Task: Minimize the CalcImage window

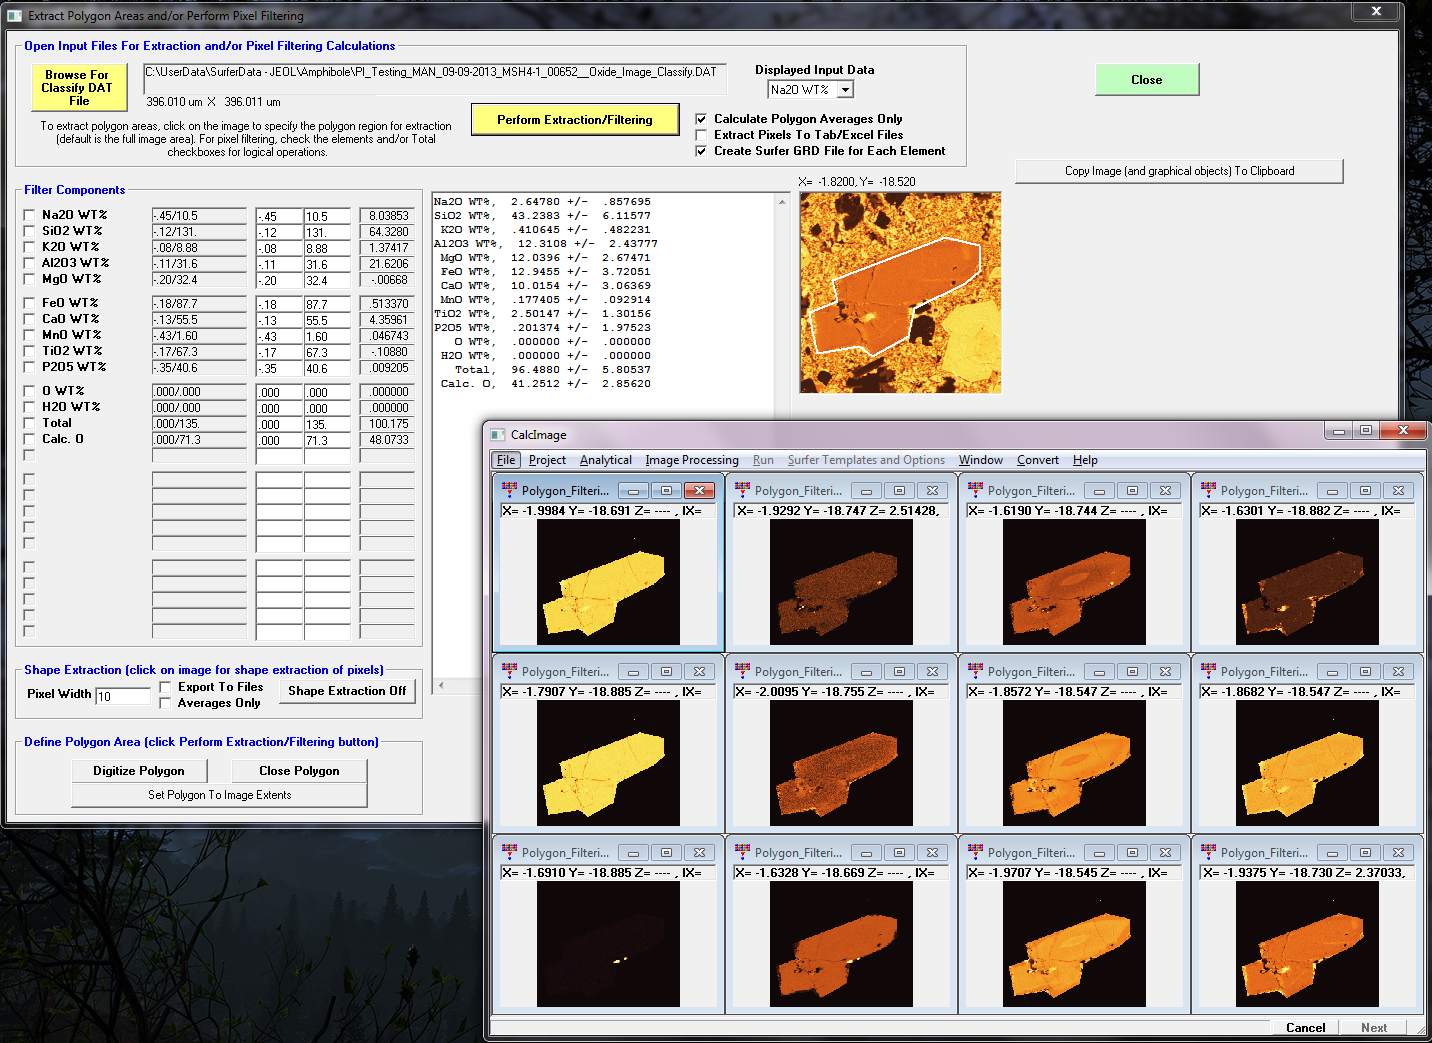Action: [1338, 430]
